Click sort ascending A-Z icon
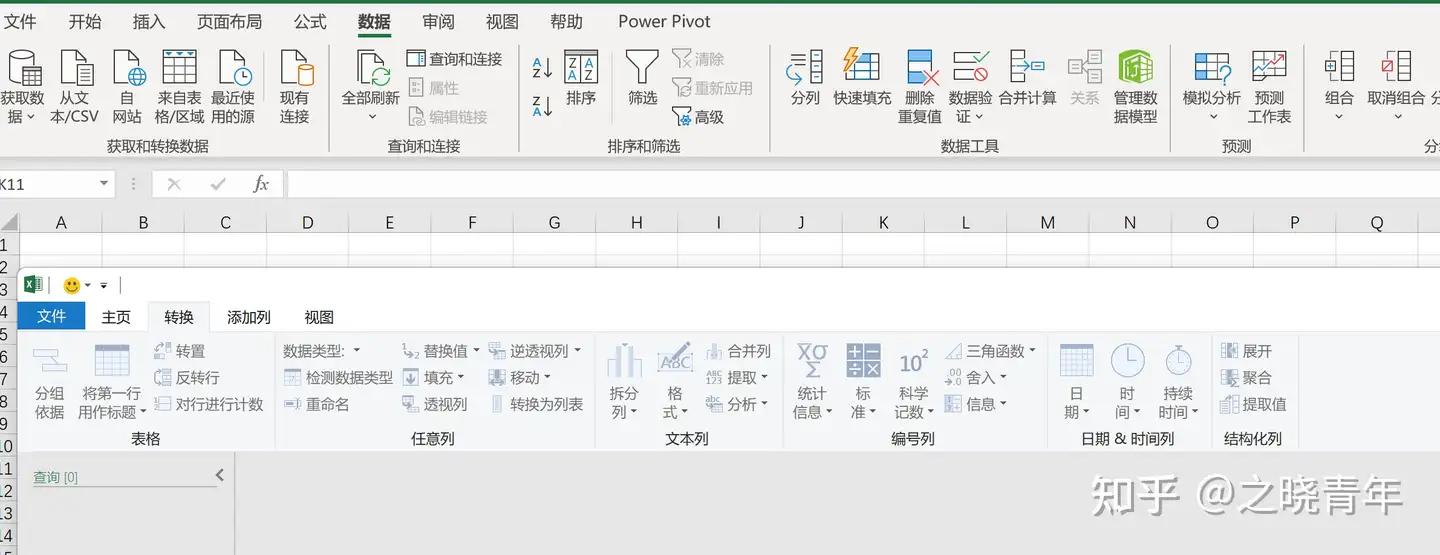 click(x=542, y=68)
